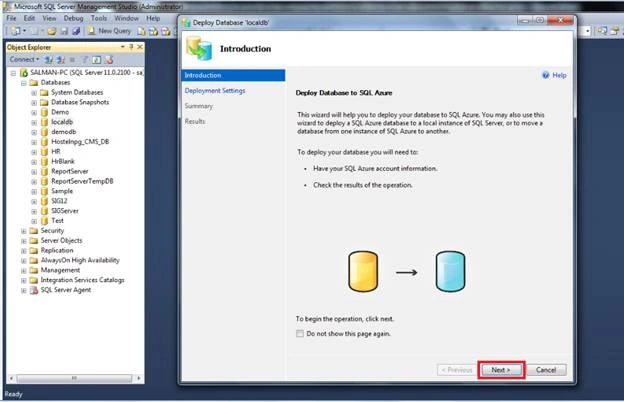
Task: Click the Connect Object Explorer icon
Action: click(x=49, y=60)
